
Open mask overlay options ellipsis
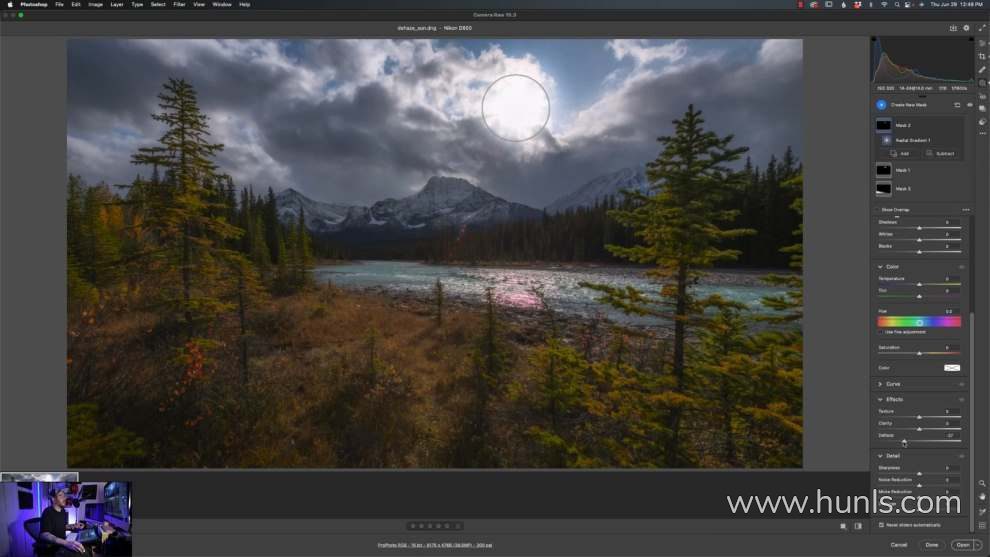point(965,210)
